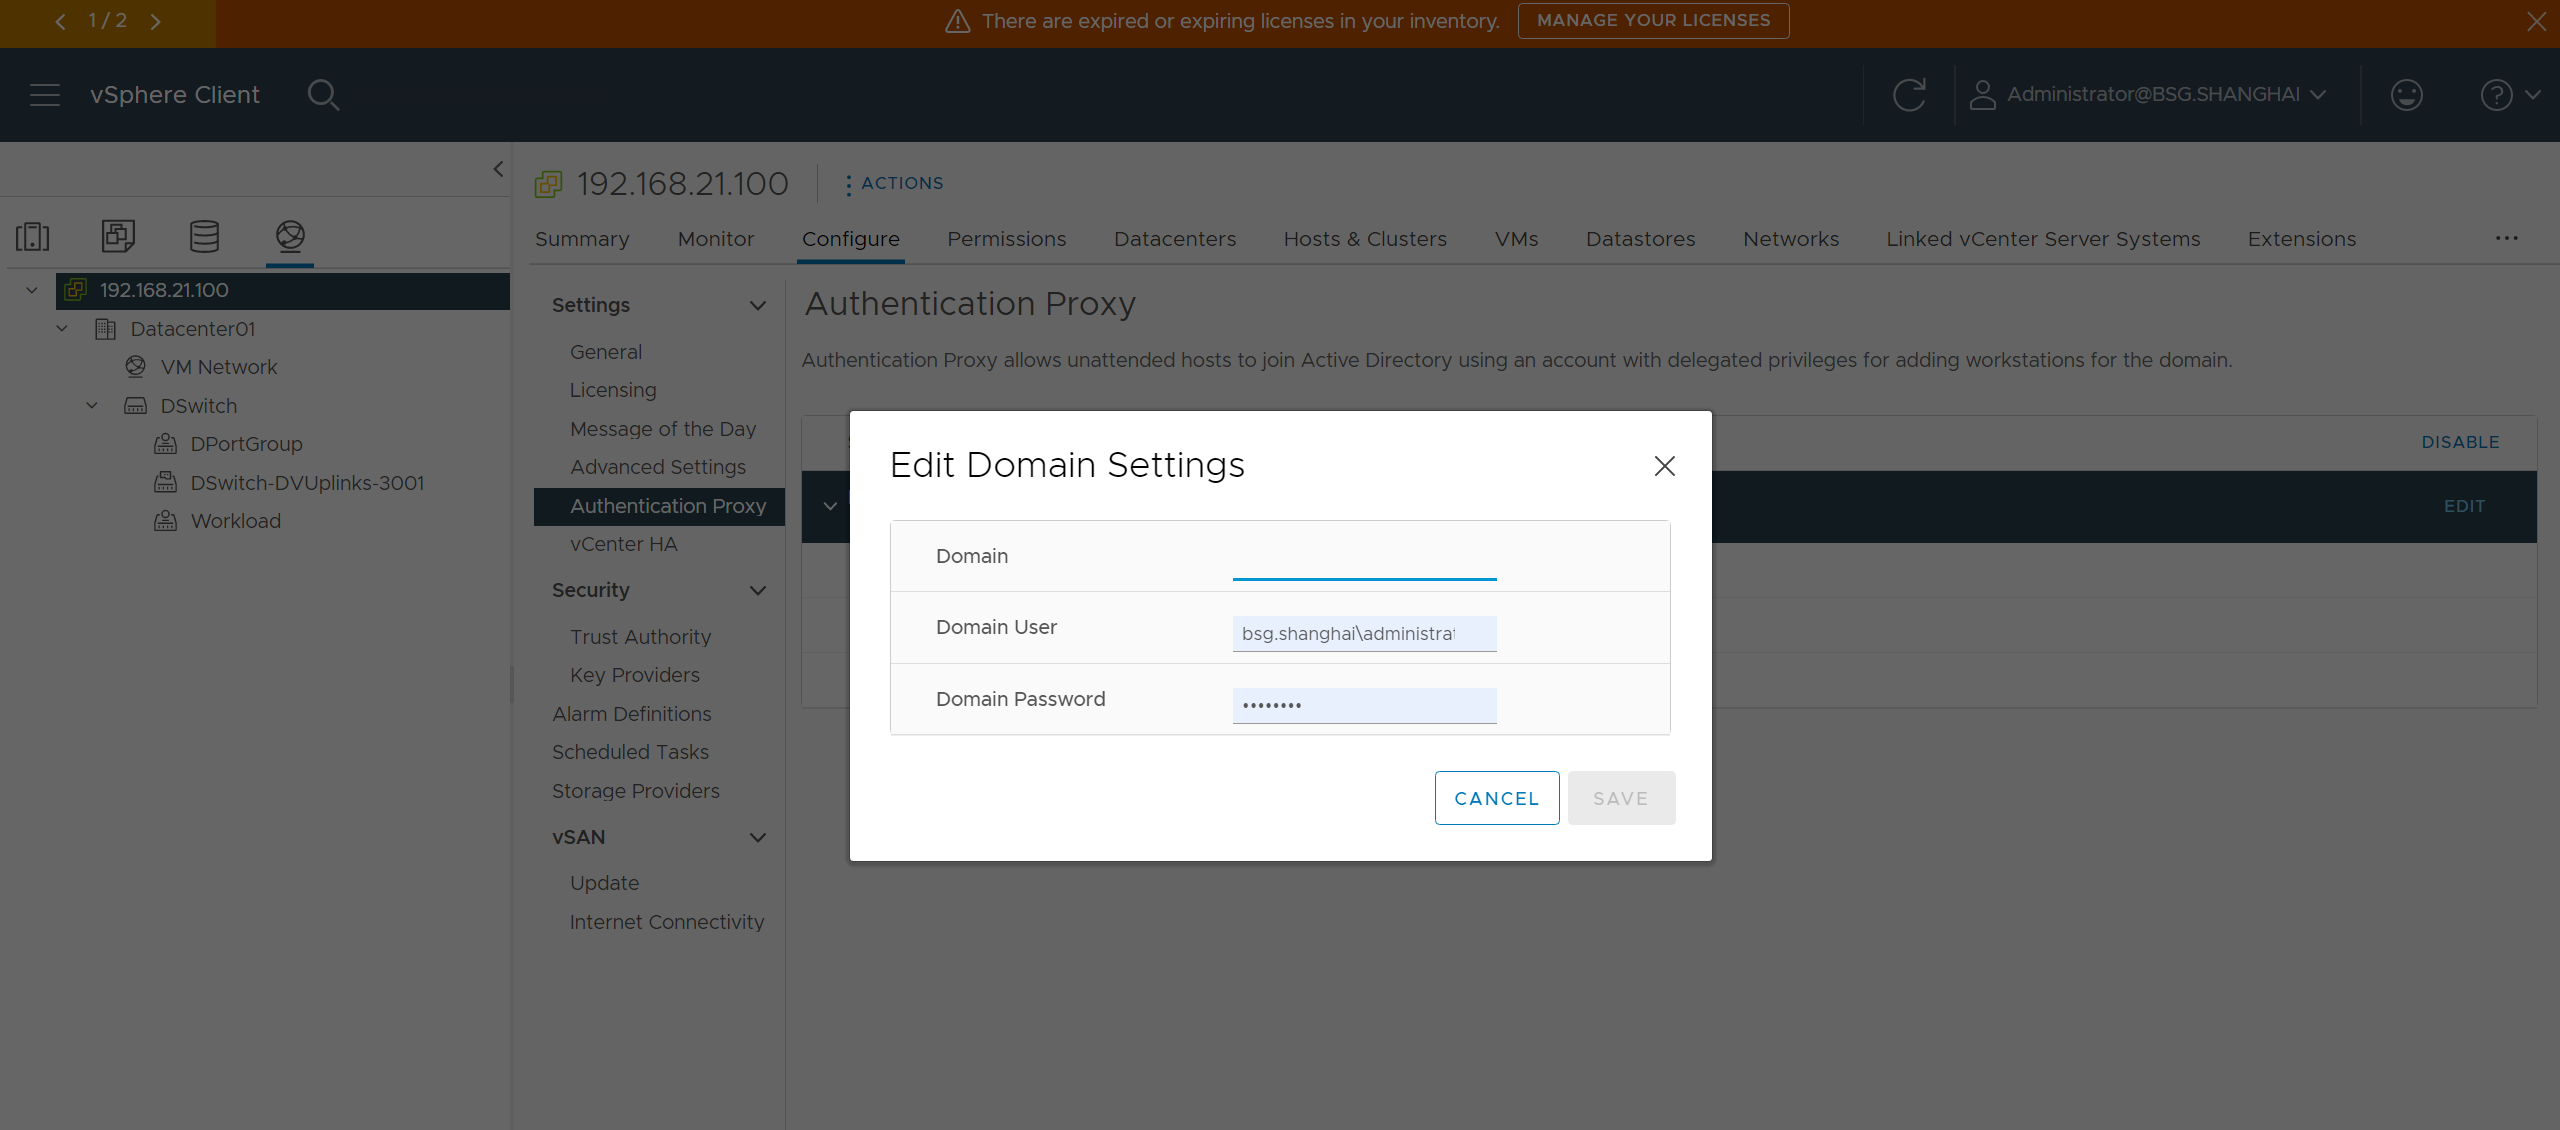Click SAVE in the dialog

click(1621, 798)
